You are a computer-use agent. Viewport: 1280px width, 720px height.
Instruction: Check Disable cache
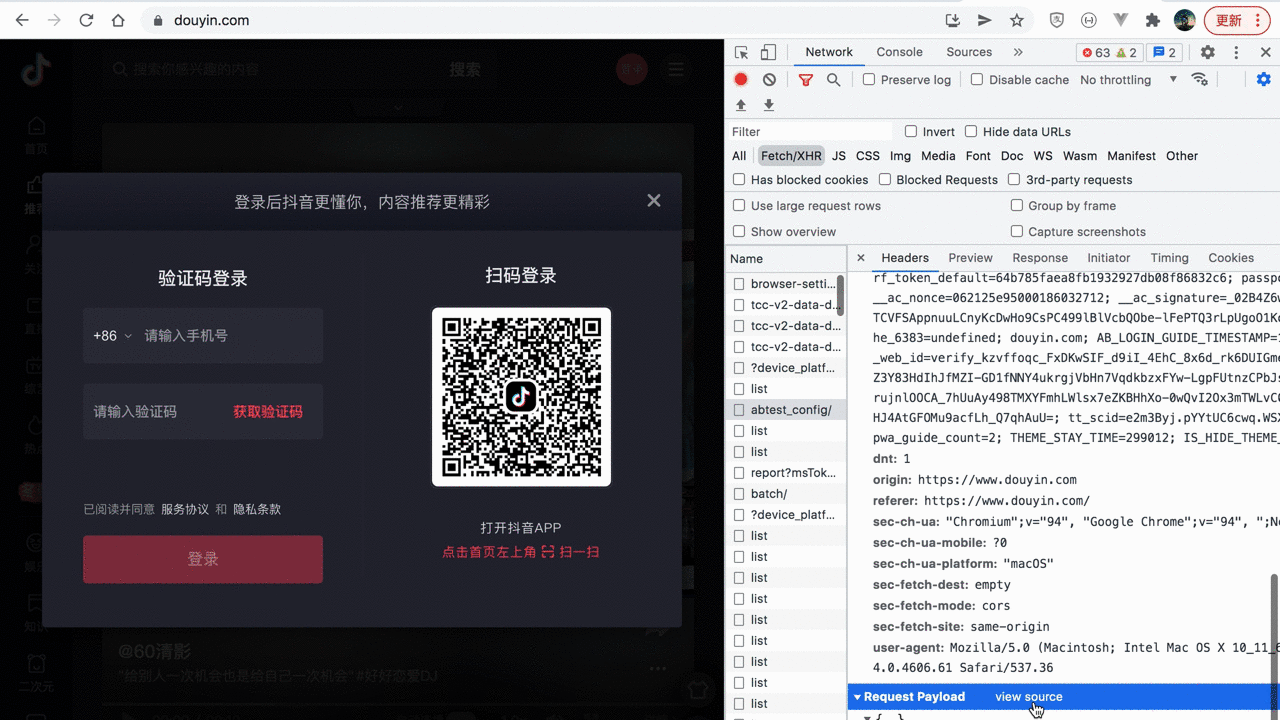tap(976, 79)
